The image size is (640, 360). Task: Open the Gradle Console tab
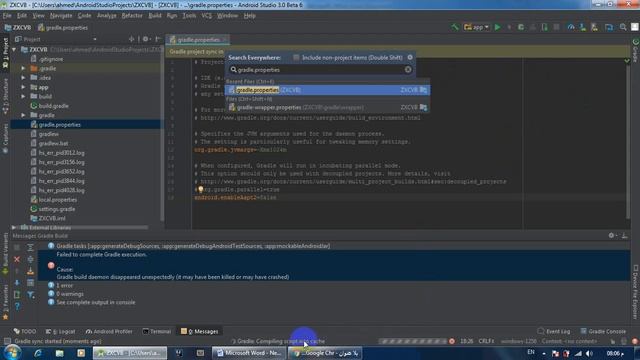coord(603,331)
